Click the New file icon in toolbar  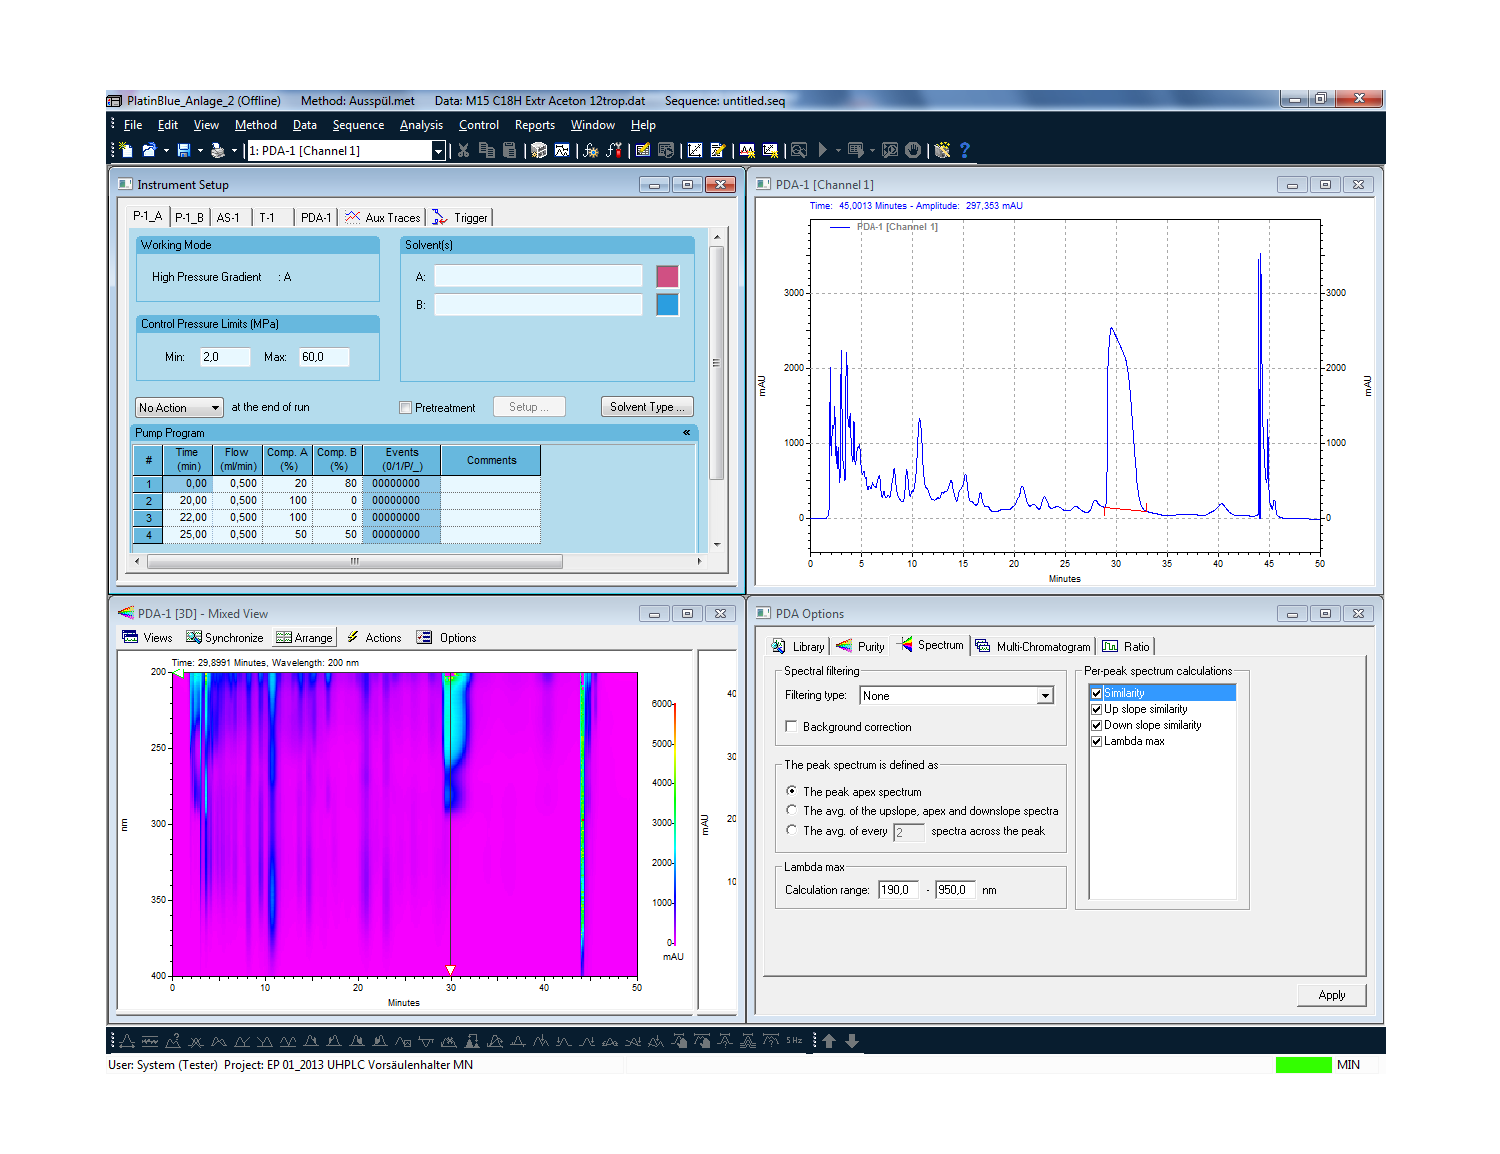(x=126, y=150)
